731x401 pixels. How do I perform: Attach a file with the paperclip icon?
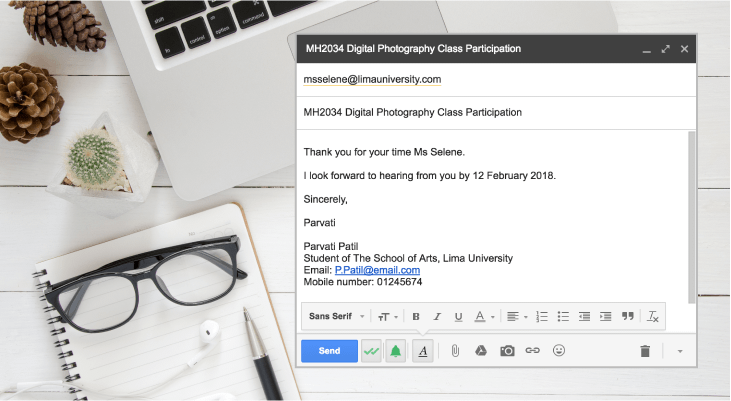click(454, 351)
